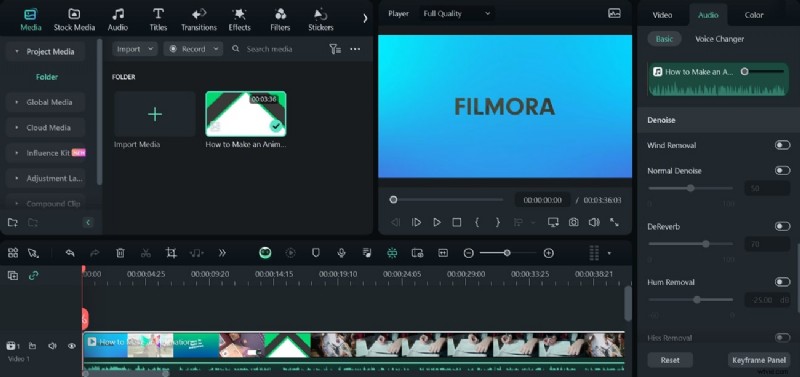Open the Import dropdown

(135, 49)
